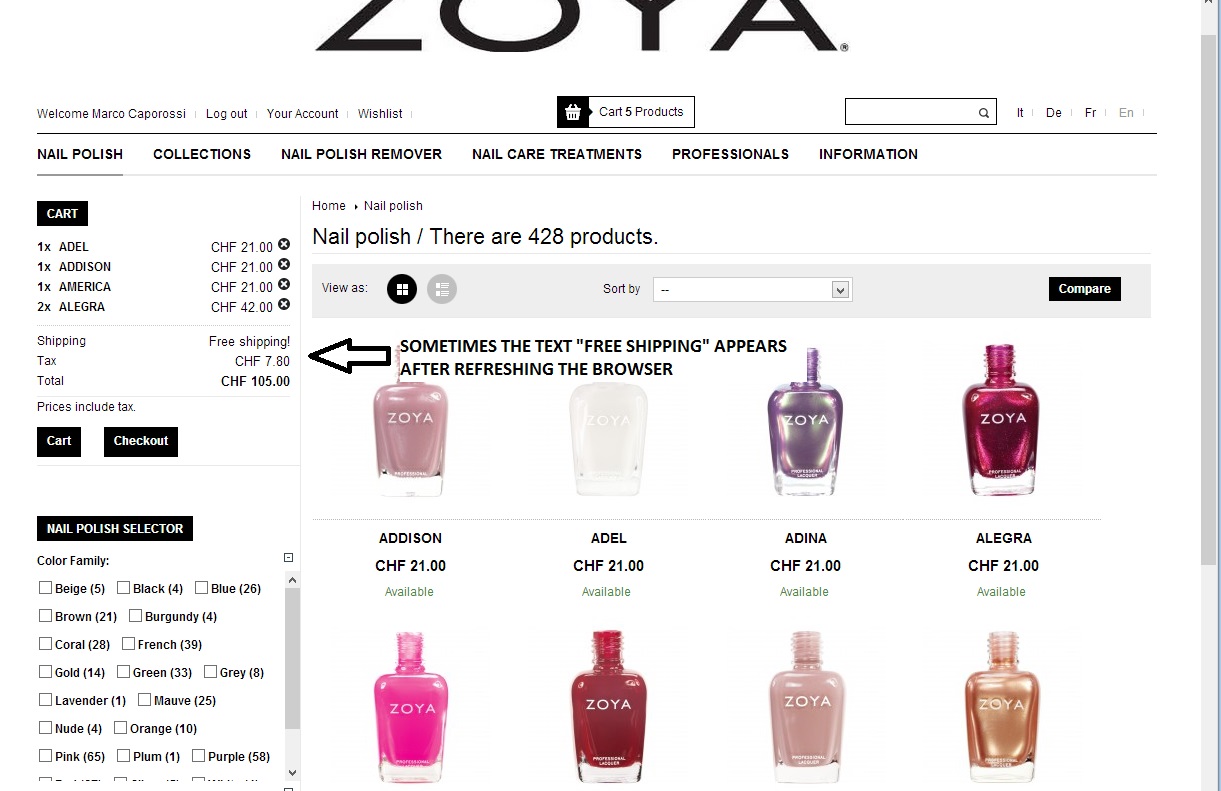Viewport: 1221px width, 791px height.
Task: Open the COLLECTIONS menu
Action: click(x=202, y=154)
